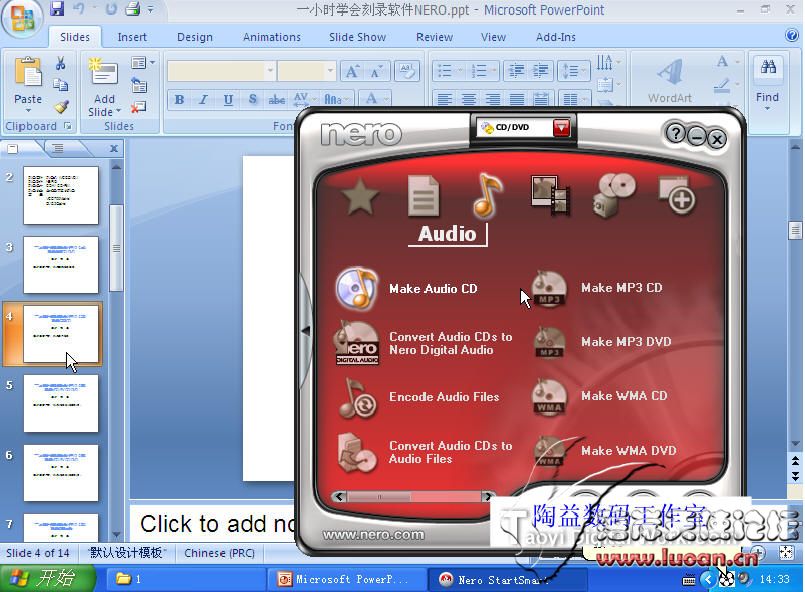Image resolution: width=805 pixels, height=592 pixels.
Task: Expand Nero CD/DVD disc type dropdown
Action: (x=561, y=127)
